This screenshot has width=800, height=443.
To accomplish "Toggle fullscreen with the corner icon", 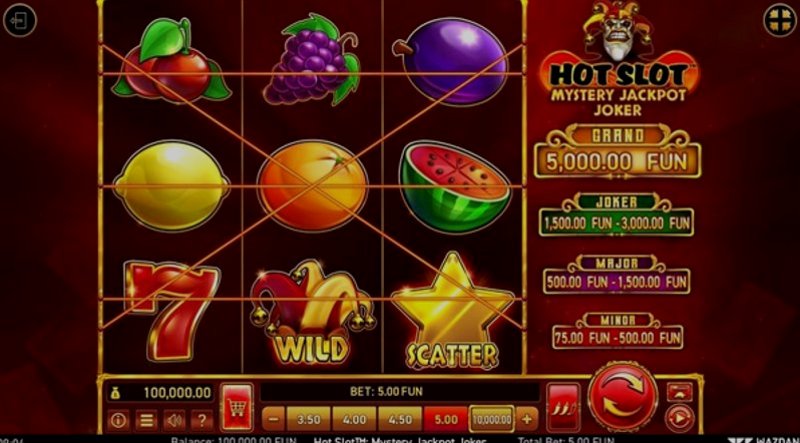I will [780, 20].
